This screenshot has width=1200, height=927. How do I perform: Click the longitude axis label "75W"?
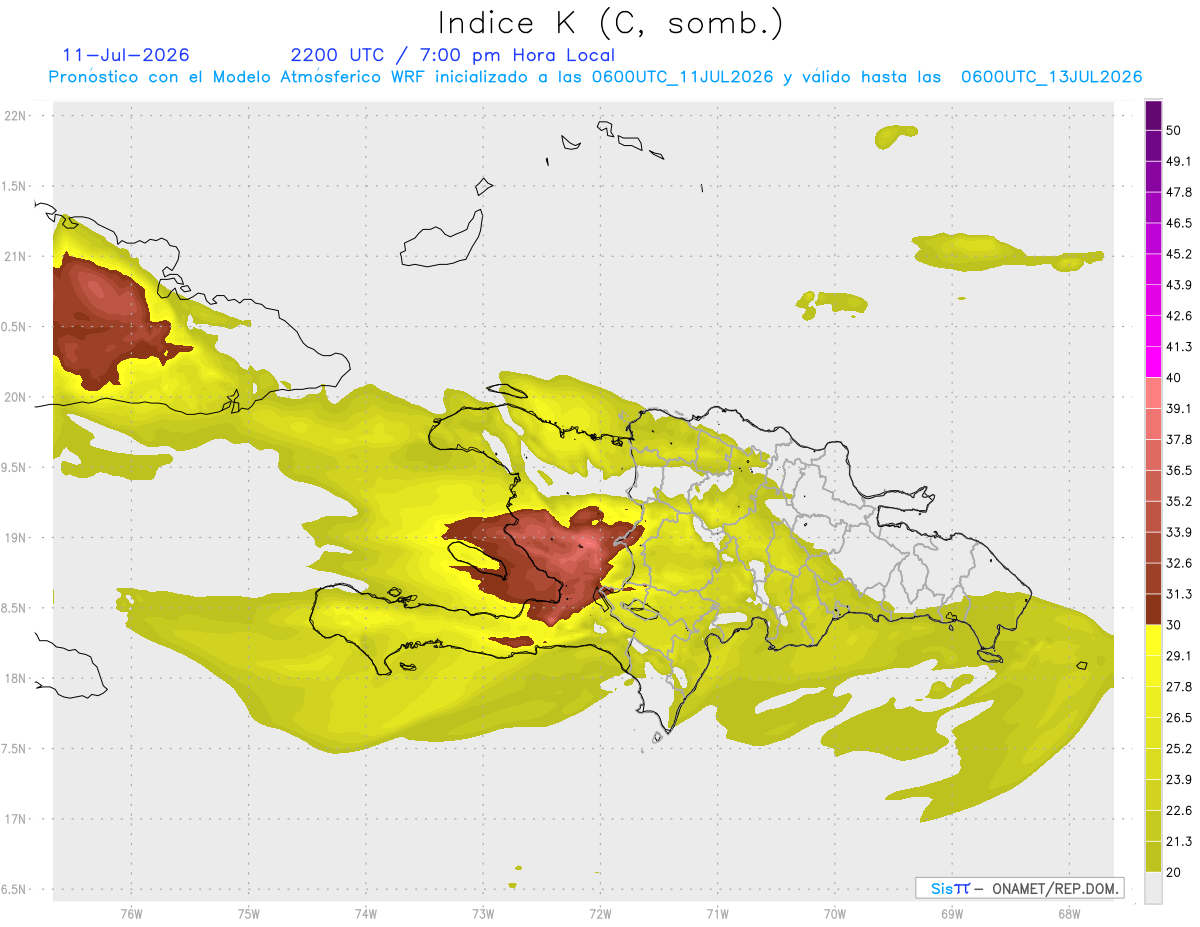[249, 914]
